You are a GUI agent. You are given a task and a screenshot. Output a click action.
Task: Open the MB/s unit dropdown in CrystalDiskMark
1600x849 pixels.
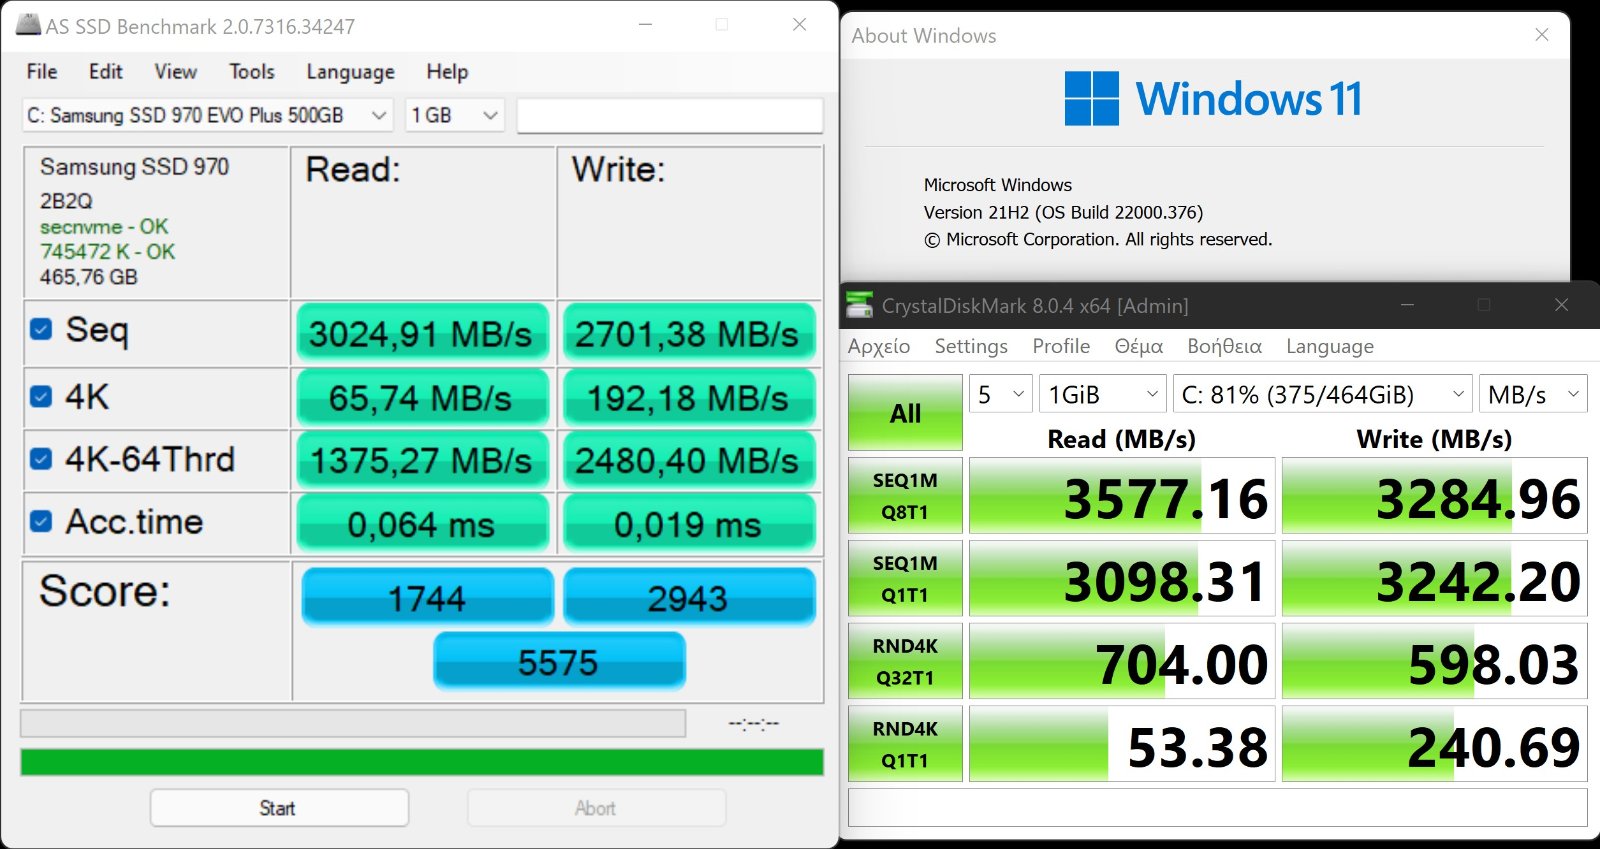coord(1533,395)
